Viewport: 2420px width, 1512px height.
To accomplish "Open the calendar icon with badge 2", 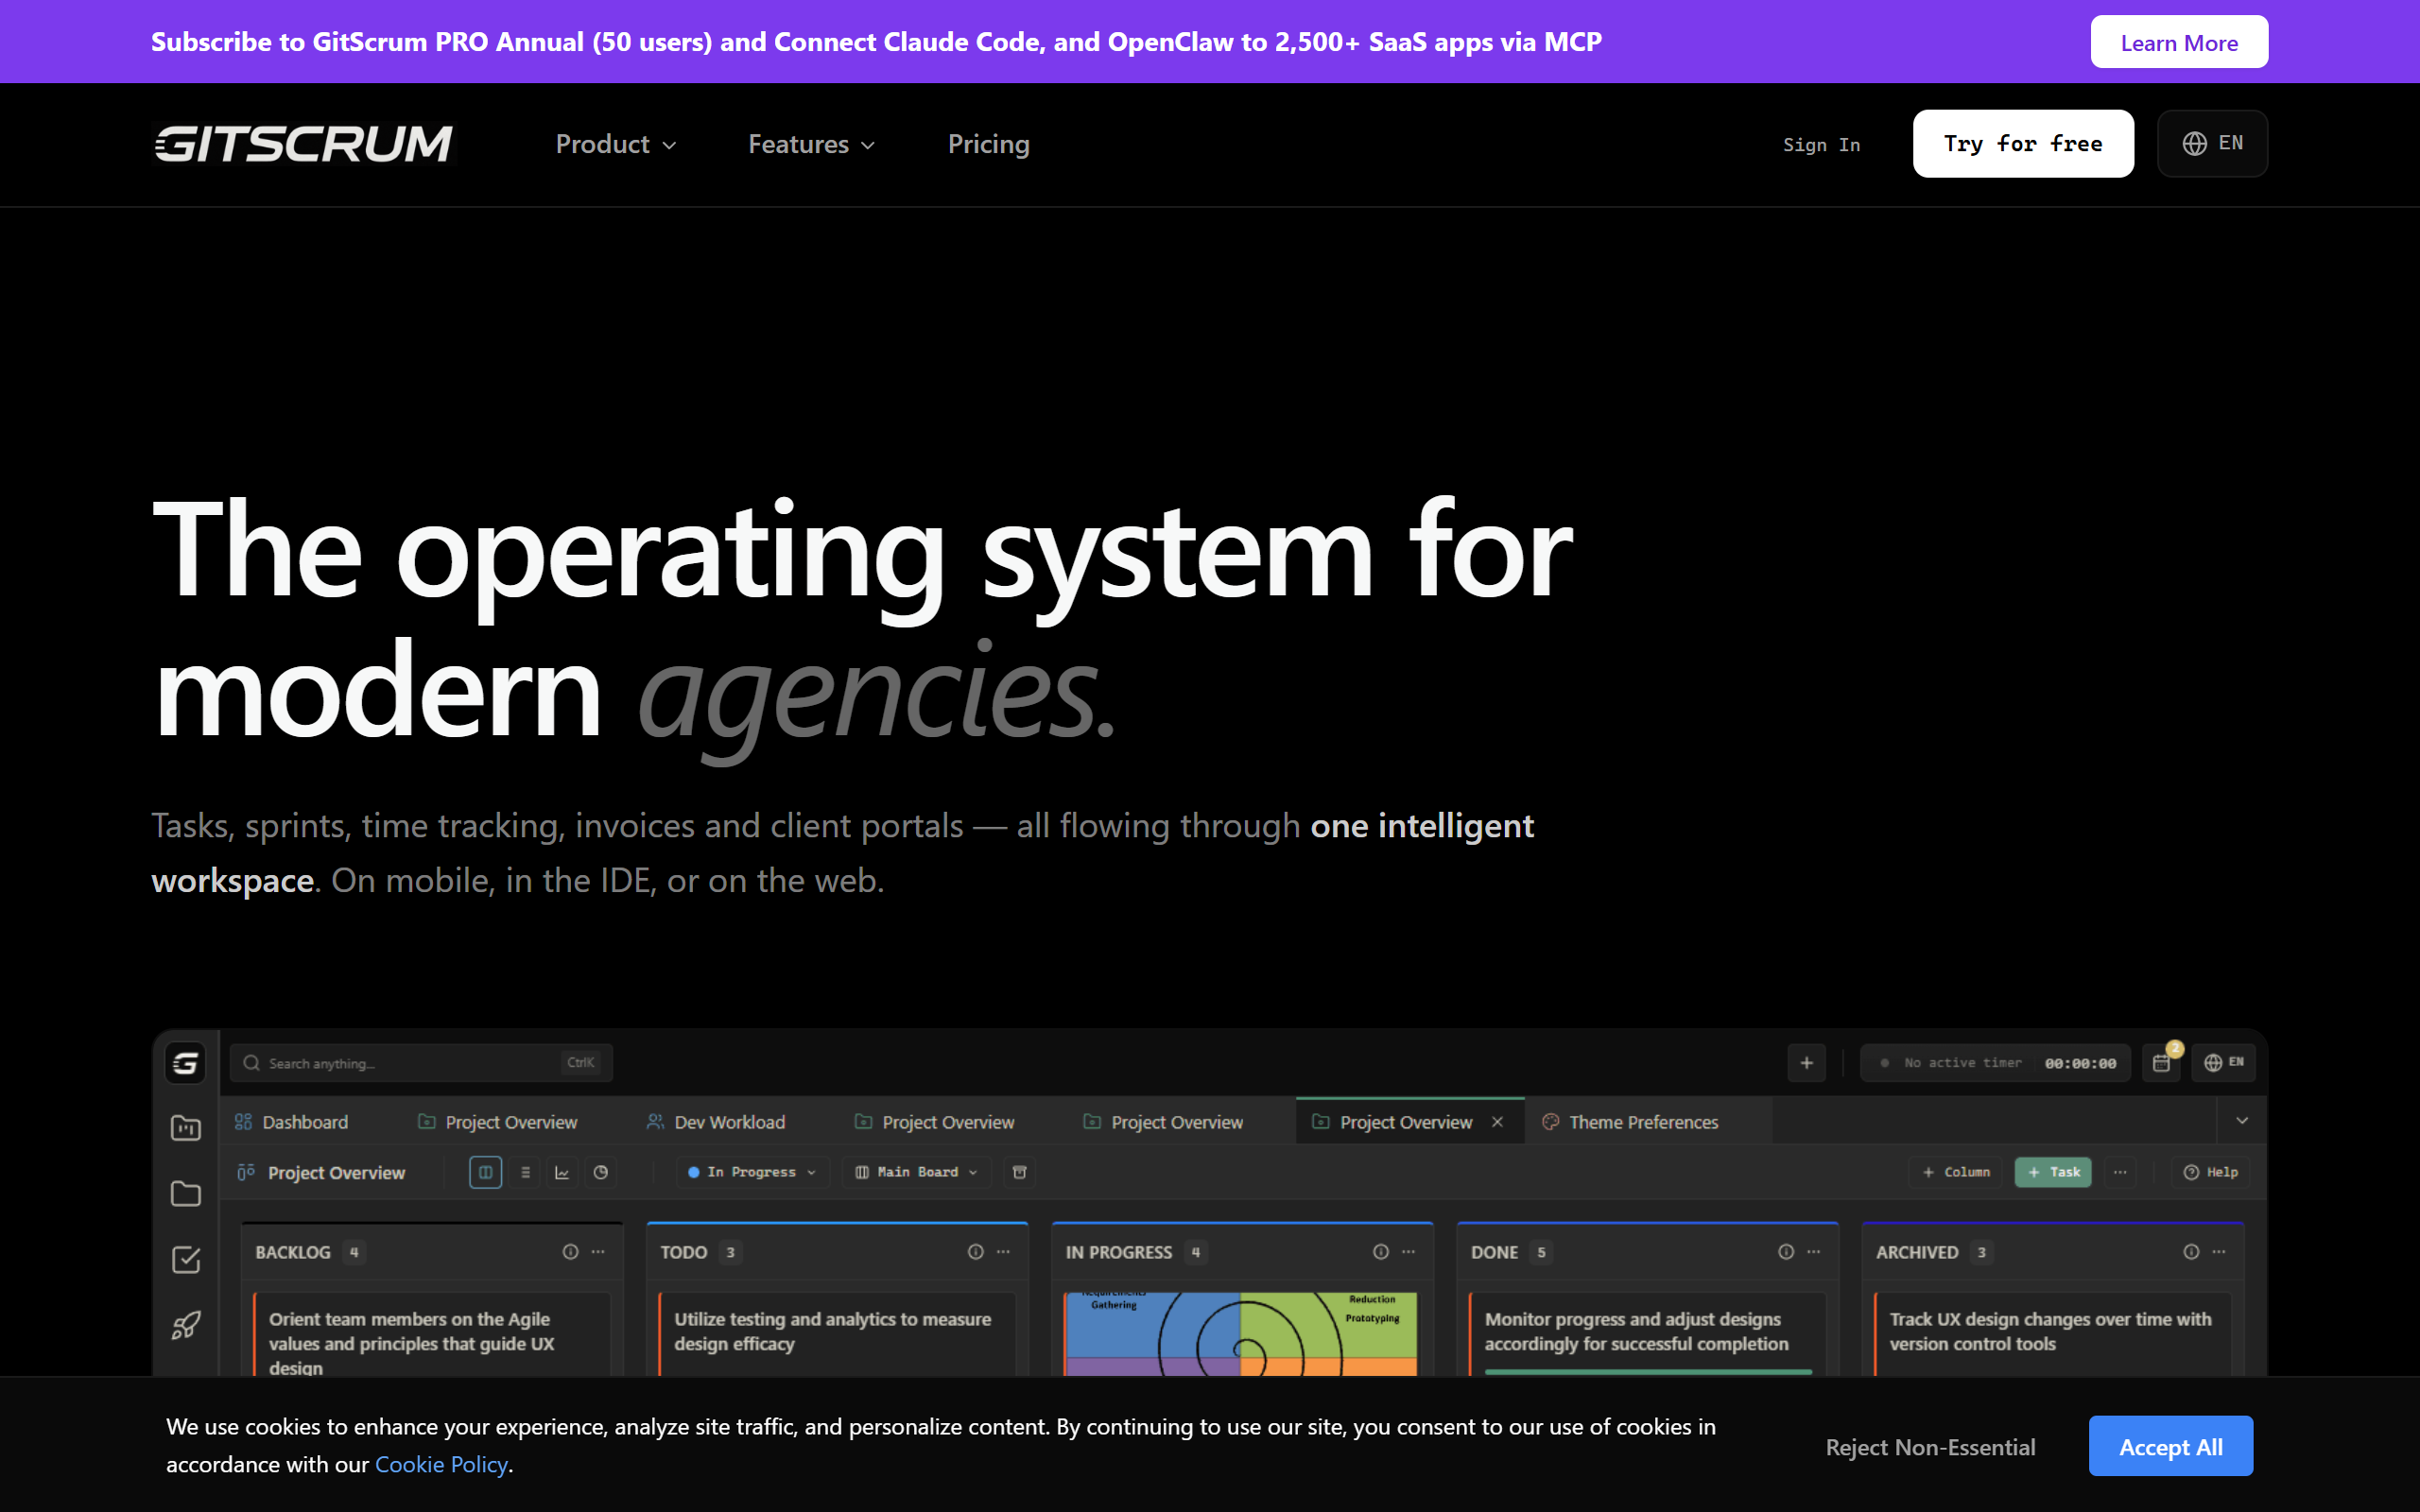I will [2162, 1063].
